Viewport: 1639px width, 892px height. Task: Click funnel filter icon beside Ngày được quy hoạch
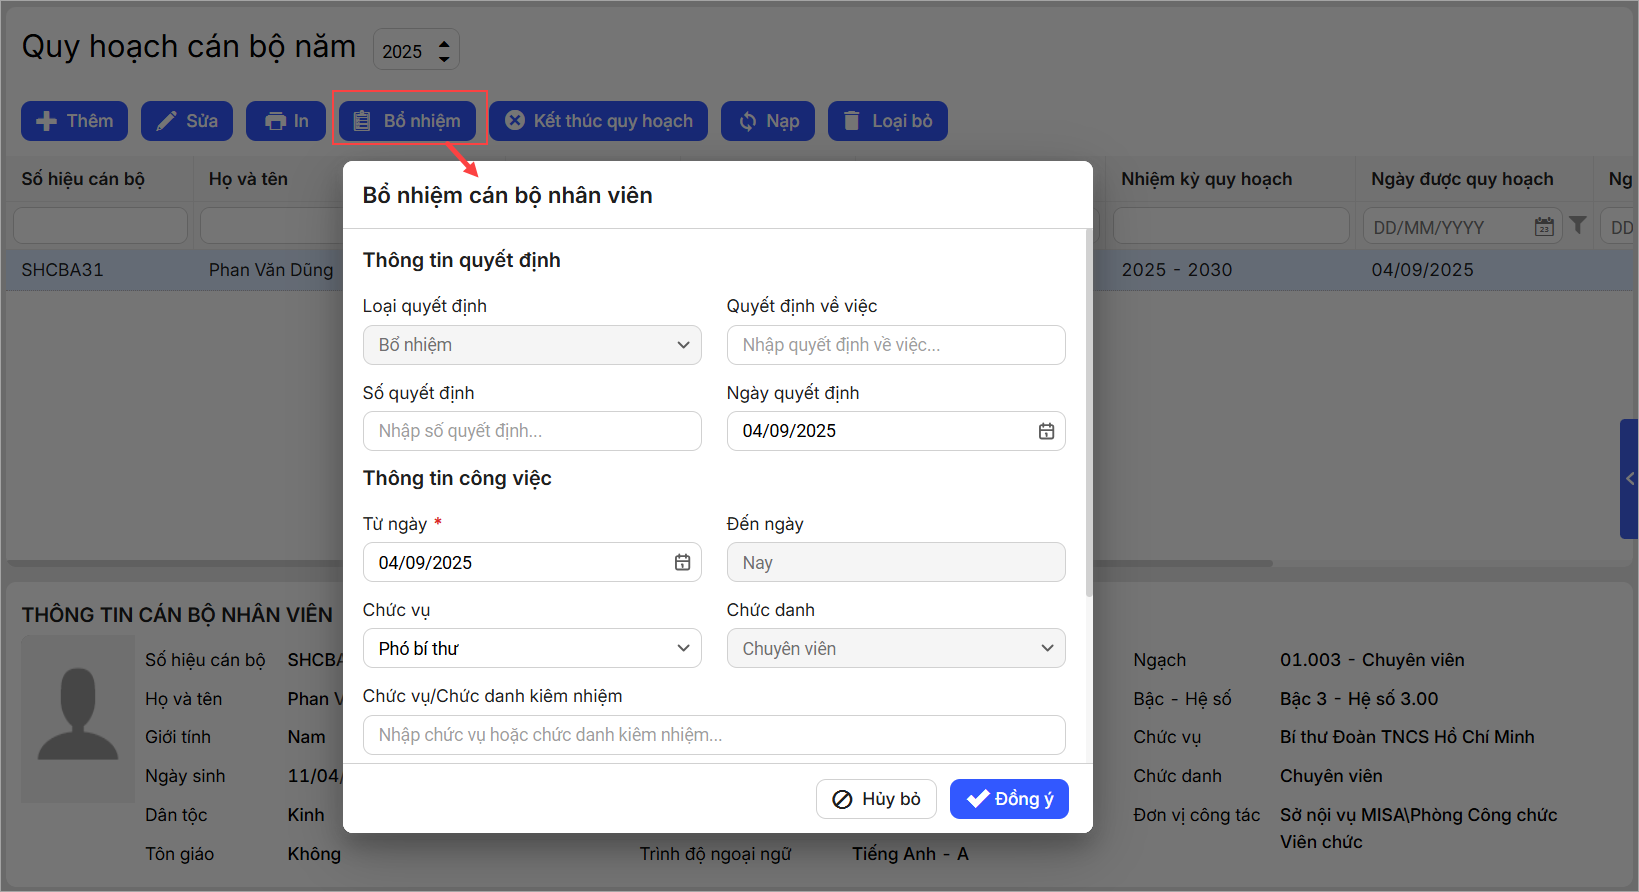coord(1578,226)
